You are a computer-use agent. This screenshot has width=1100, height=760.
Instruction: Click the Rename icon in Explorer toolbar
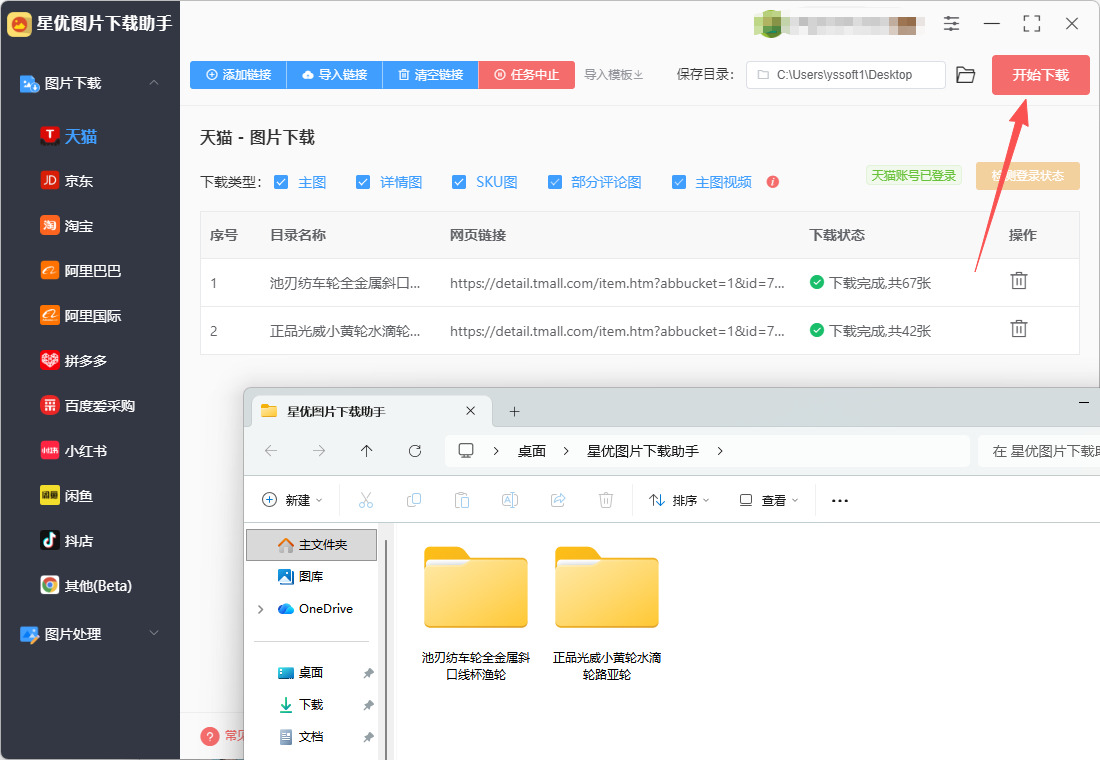point(510,500)
